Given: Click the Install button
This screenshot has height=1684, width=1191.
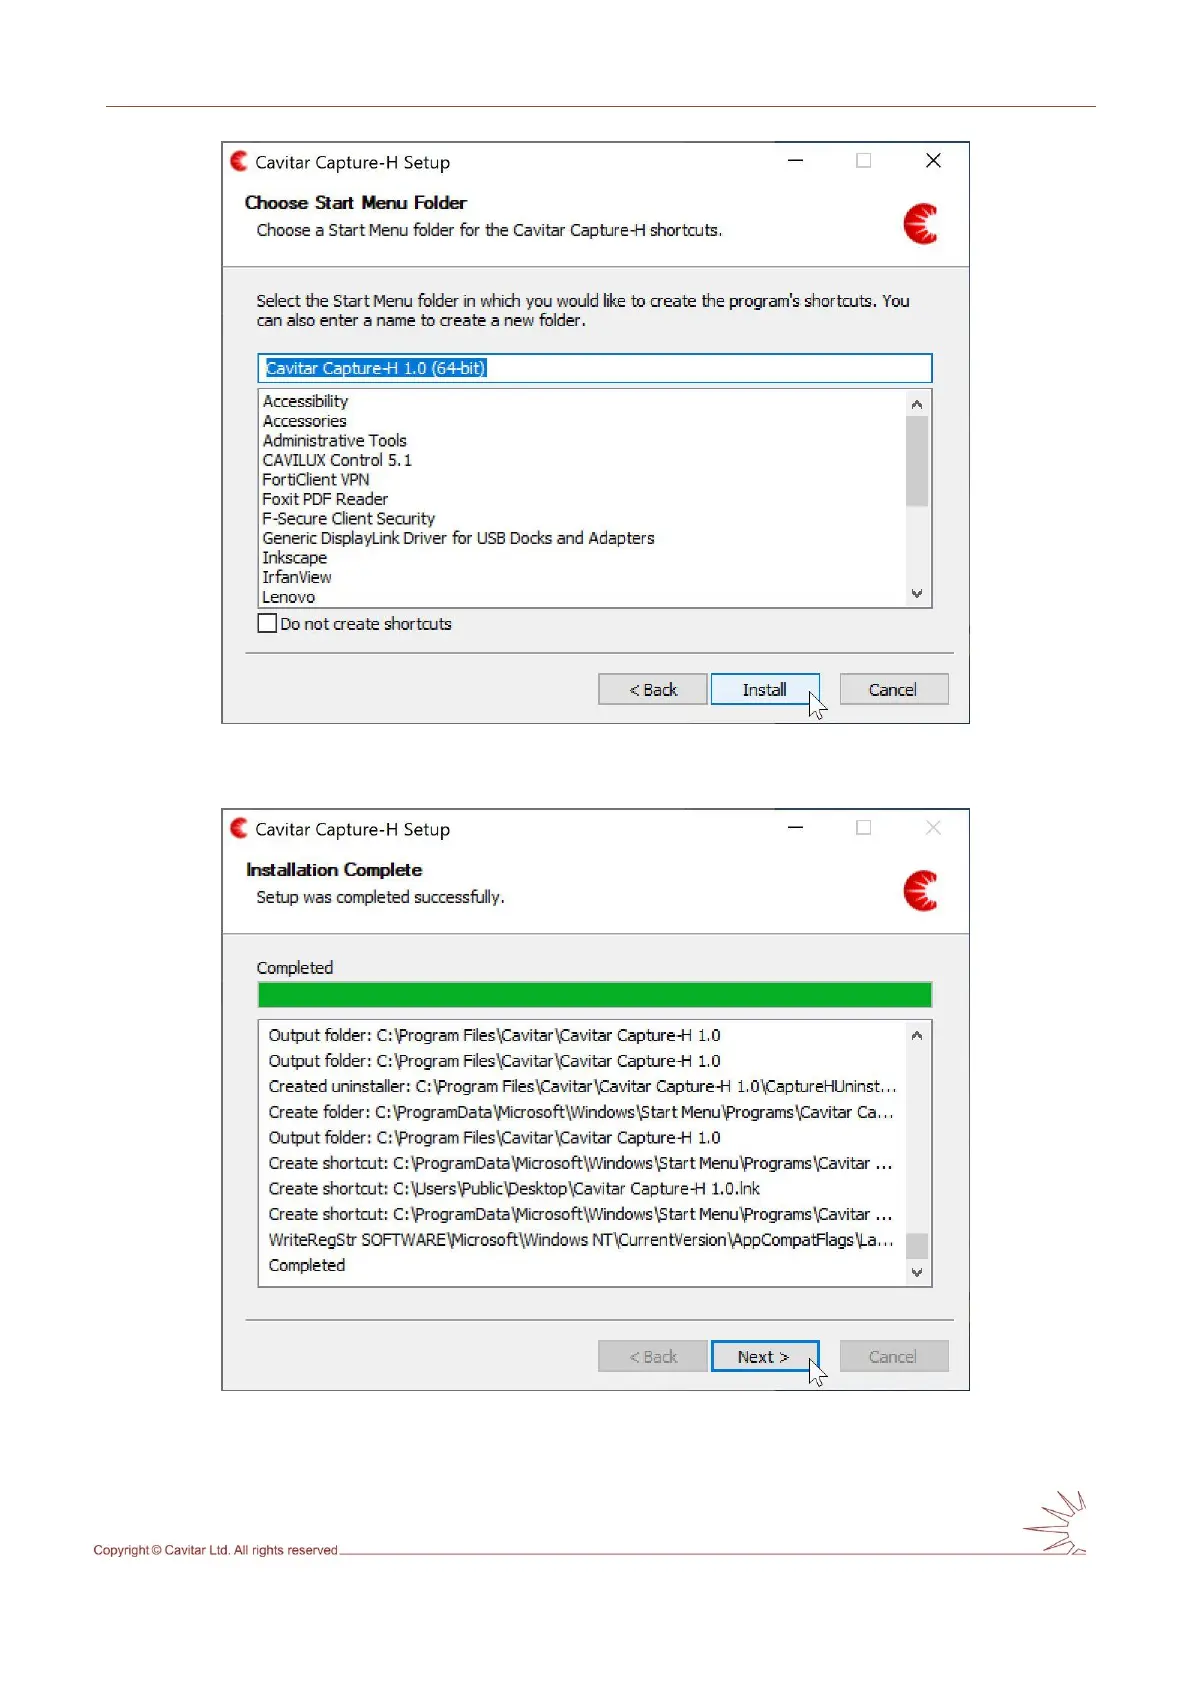Looking at the screenshot, I should [x=765, y=689].
